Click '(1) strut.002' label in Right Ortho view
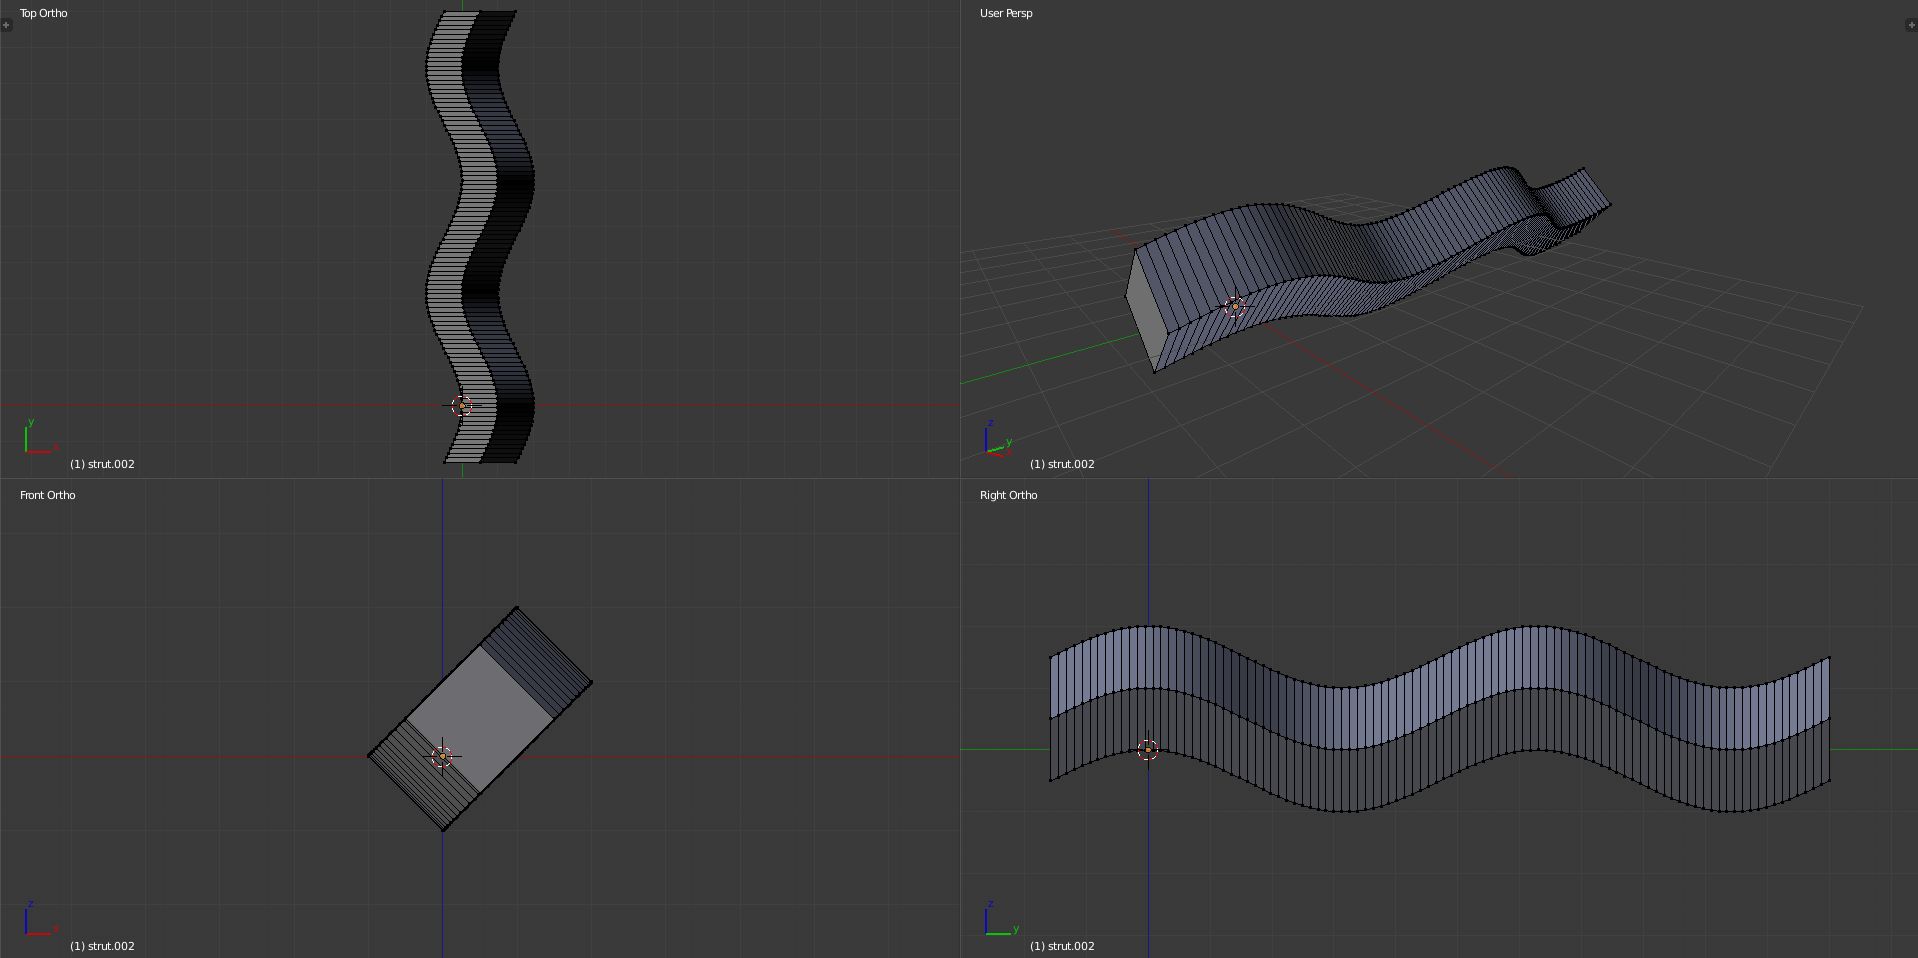Viewport: 1918px width, 958px height. coord(1062,946)
